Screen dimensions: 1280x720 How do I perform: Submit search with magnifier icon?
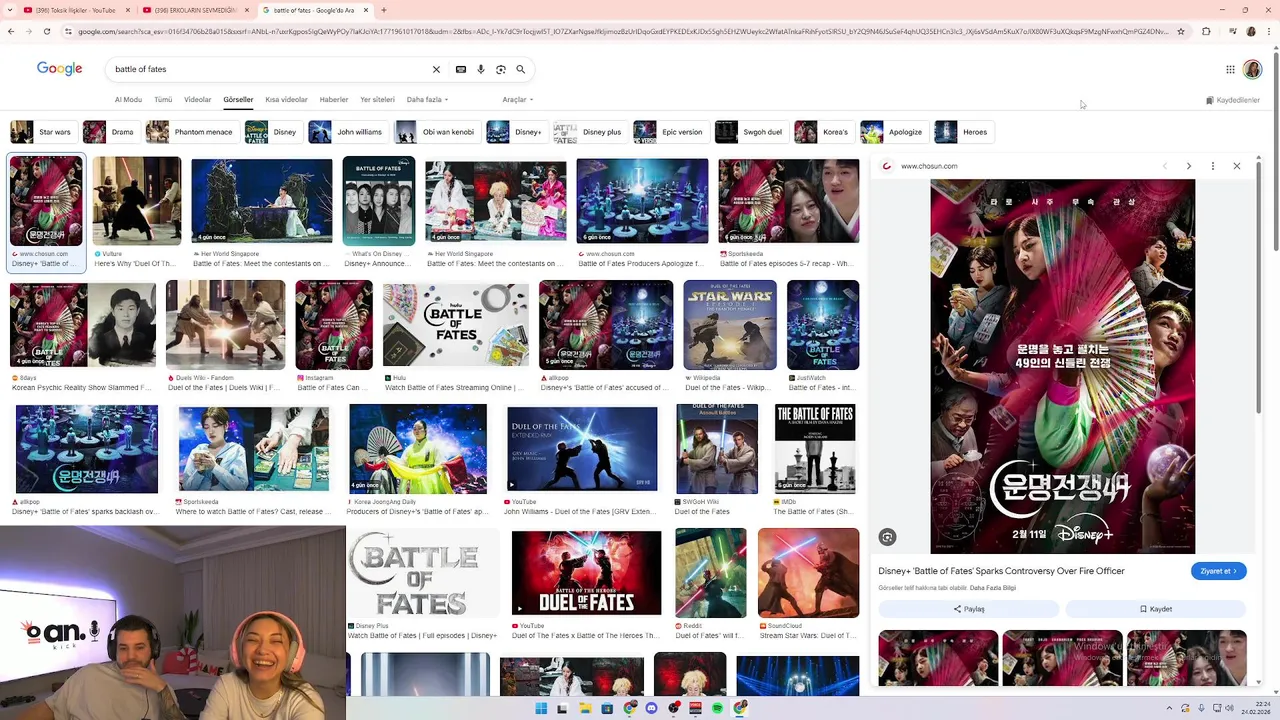point(521,69)
